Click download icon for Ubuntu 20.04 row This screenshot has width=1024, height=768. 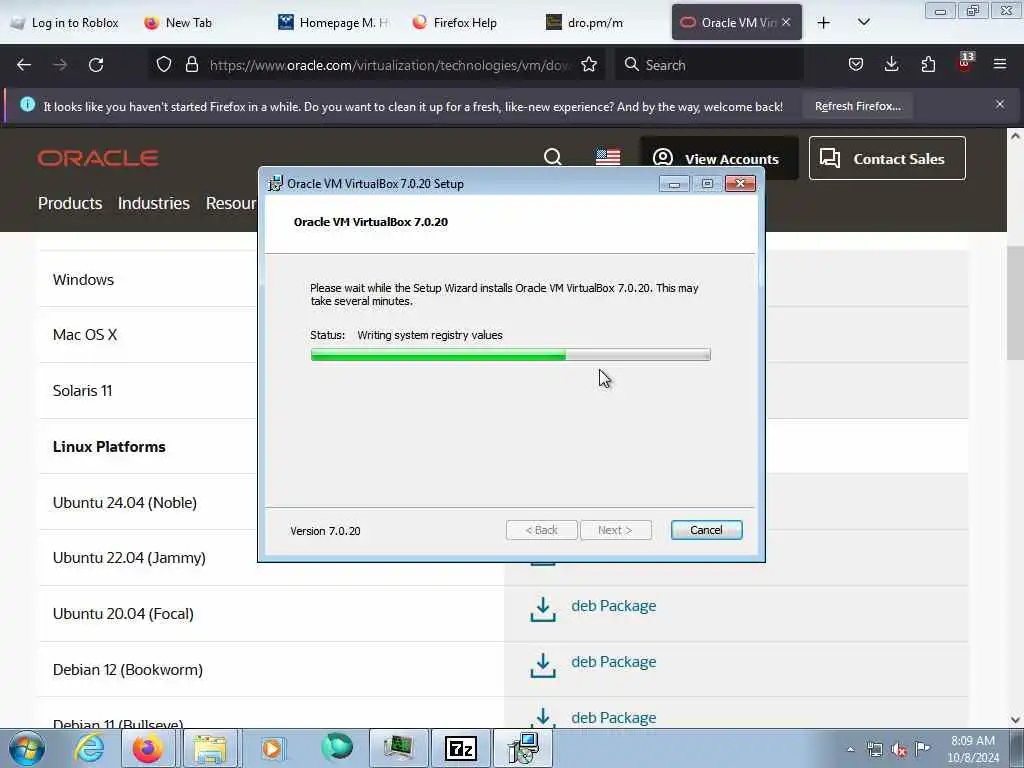[x=543, y=609]
